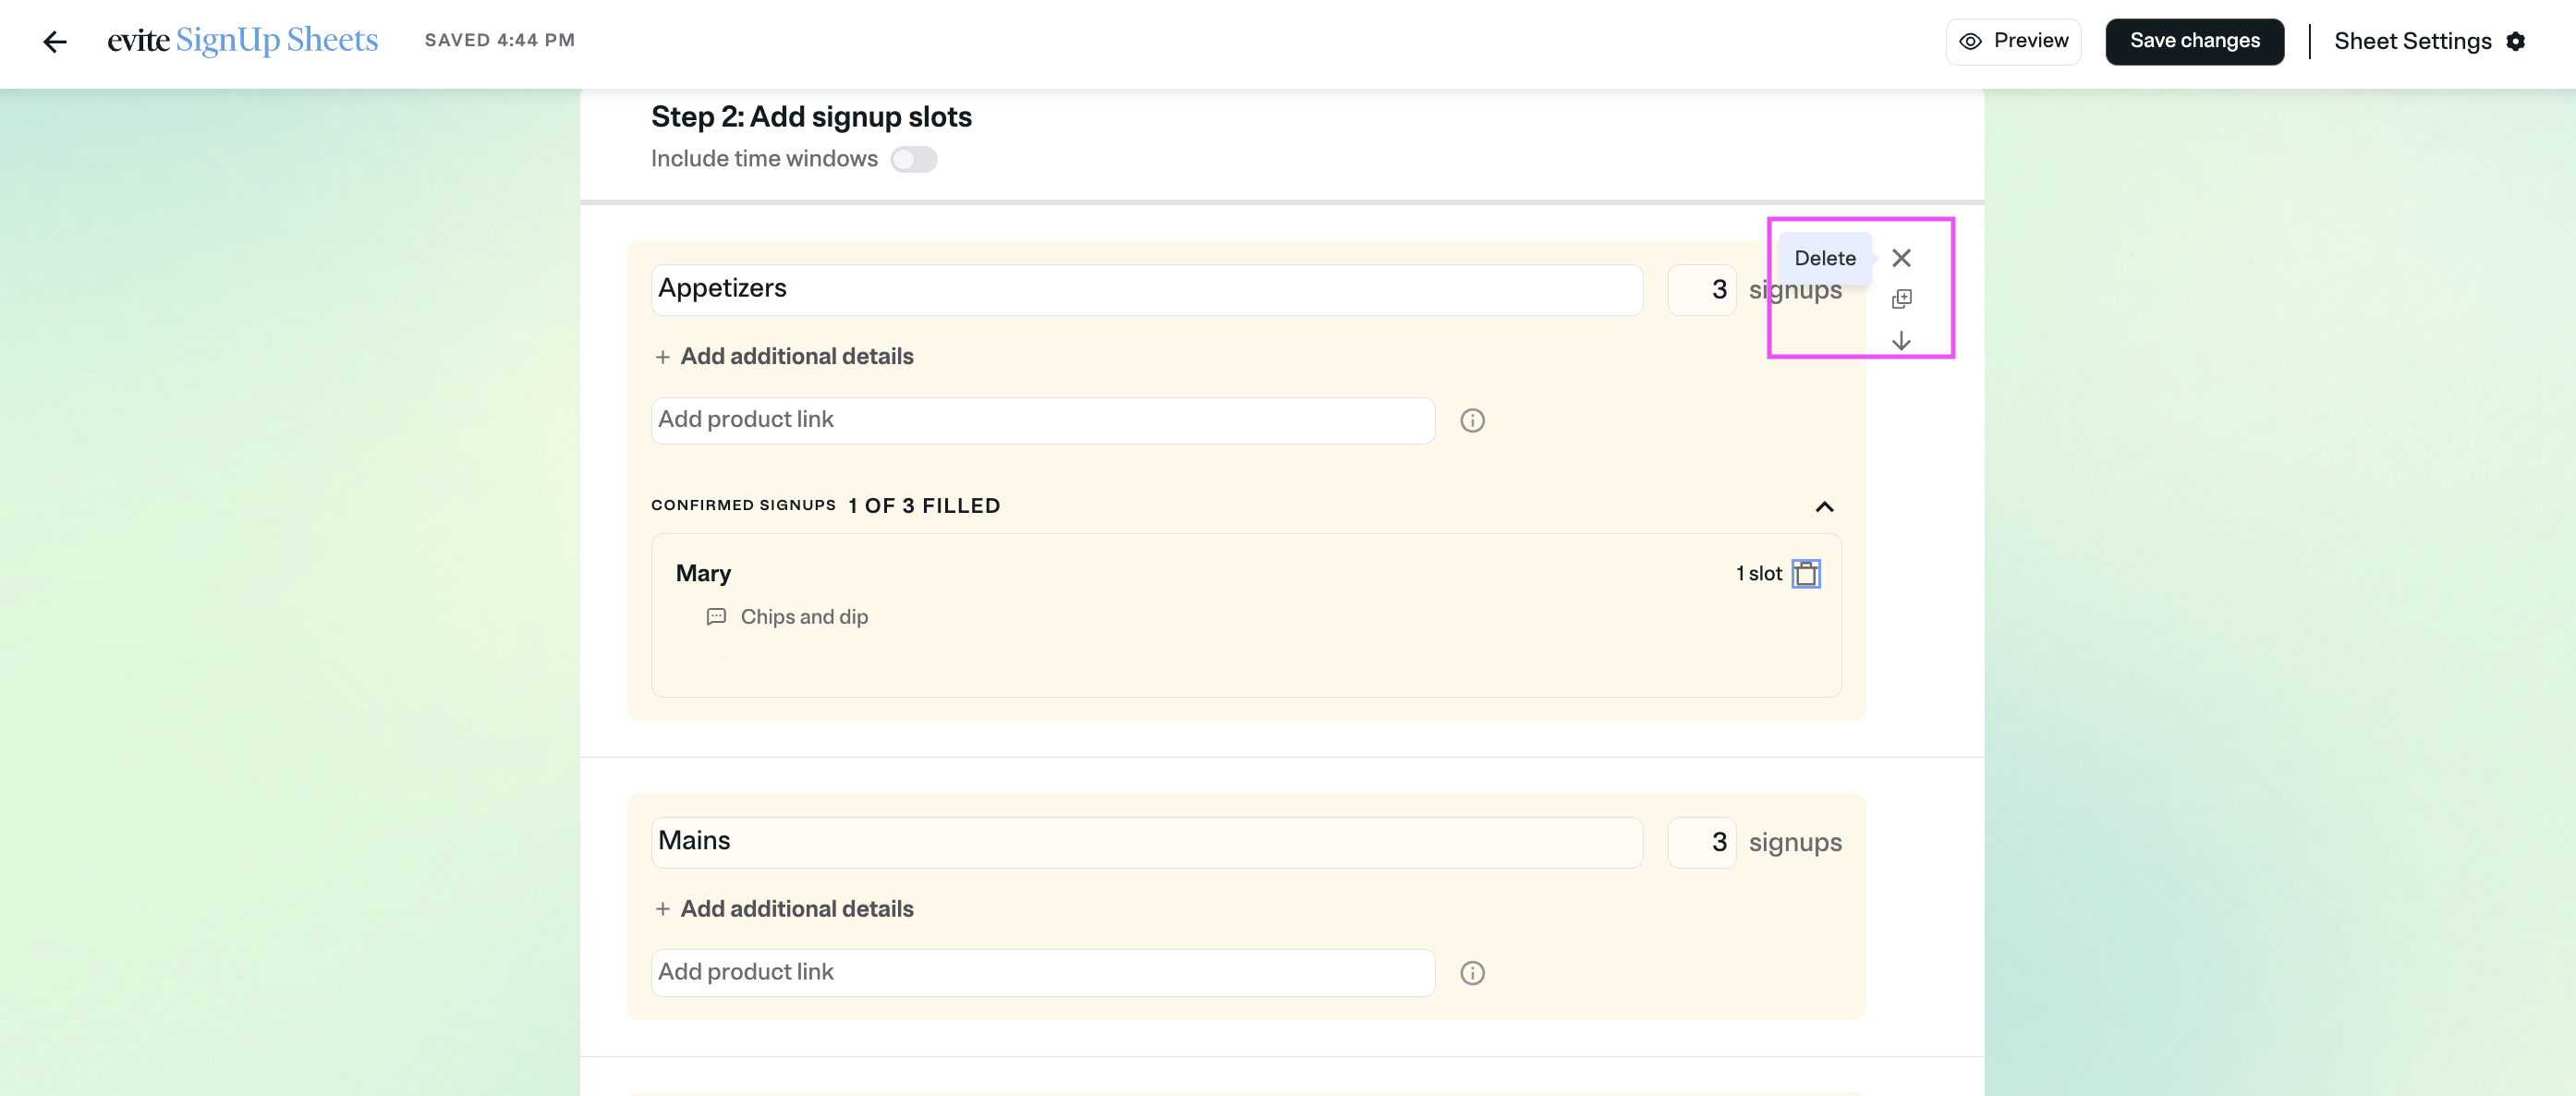The height and width of the screenshot is (1096, 2576).
Task: Click info icon beside Appetizers product link
Action: [1472, 420]
